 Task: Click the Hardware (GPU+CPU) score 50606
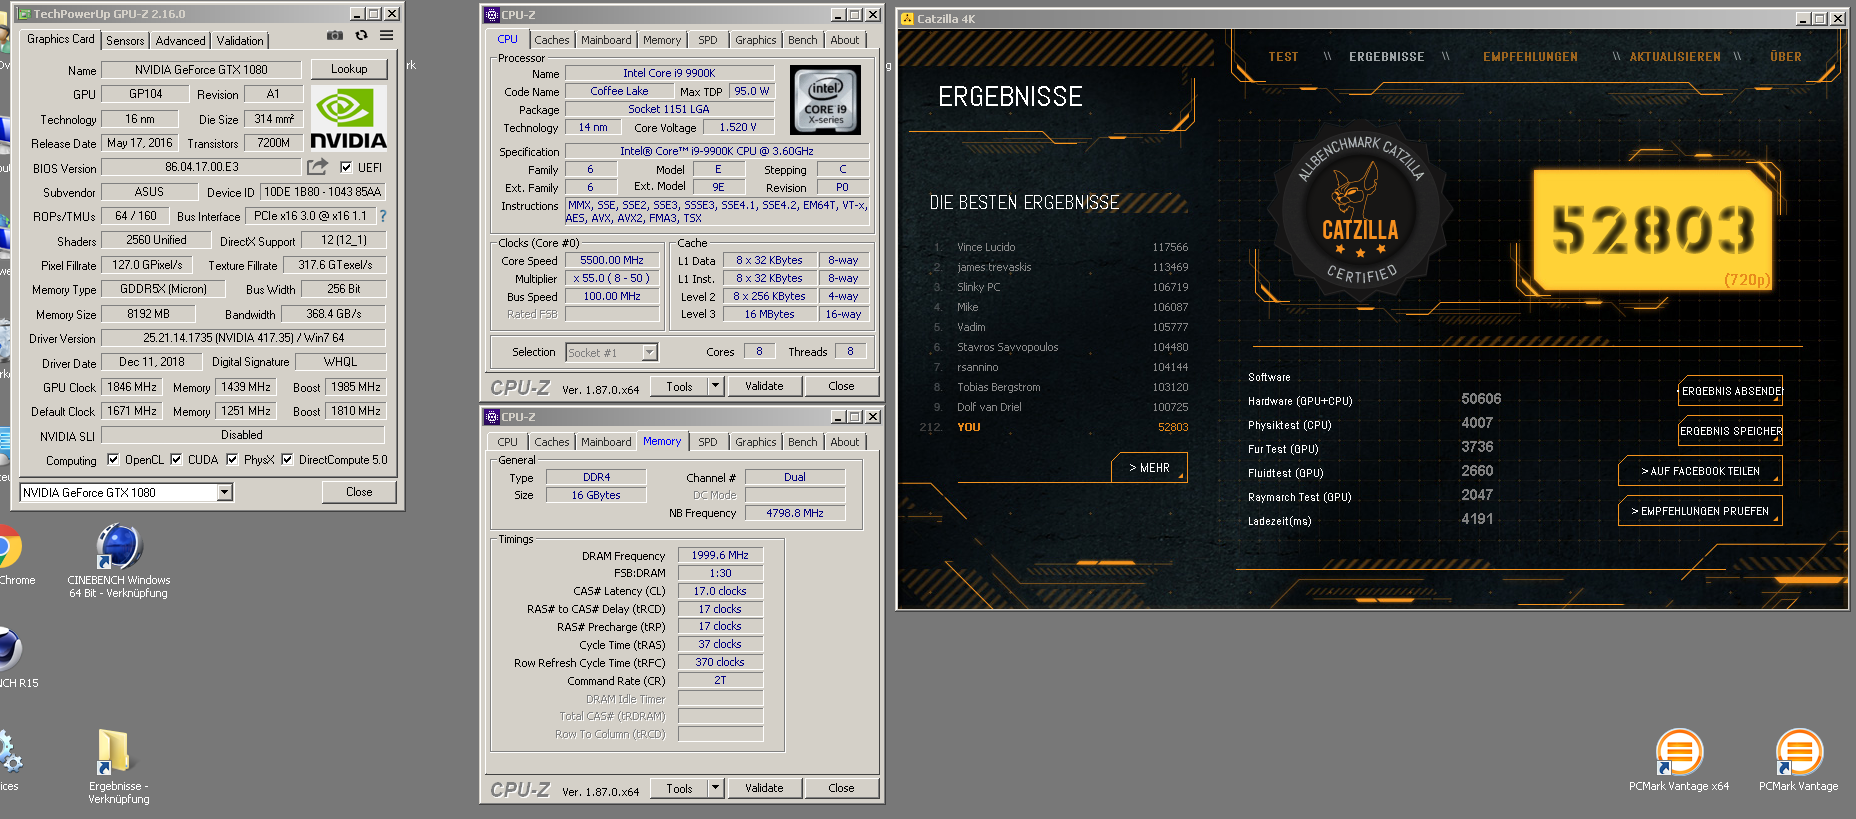coord(1480,399)
